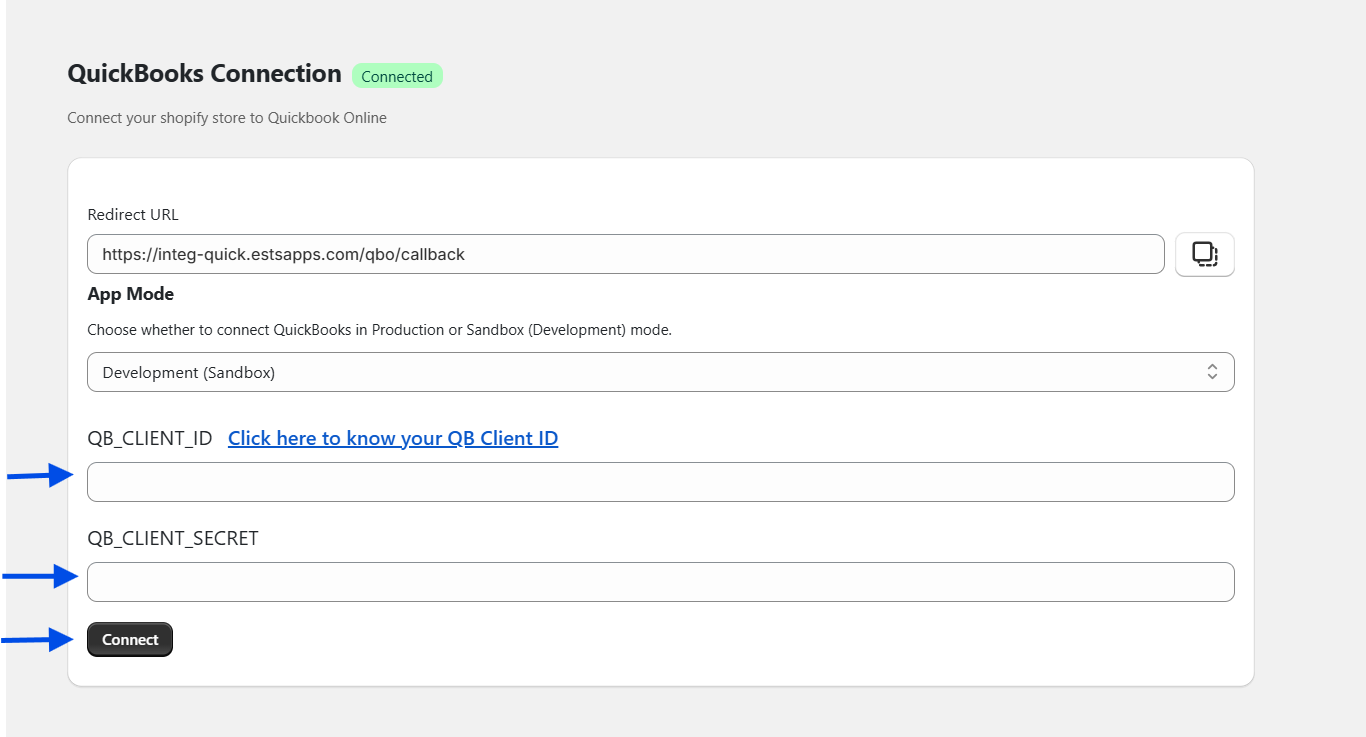Click the blue arrow pointing to Client ID field
This screenshot has width=1366, height=737.
41,477
